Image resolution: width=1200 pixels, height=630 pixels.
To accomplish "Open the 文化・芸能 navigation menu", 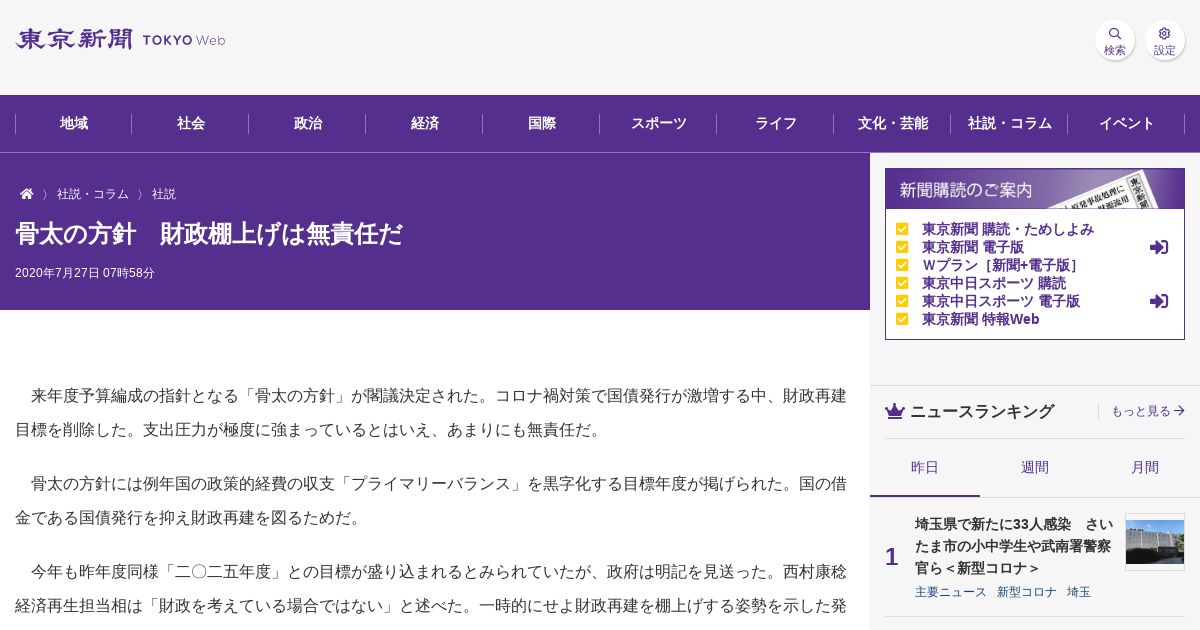I will [893, 124].
